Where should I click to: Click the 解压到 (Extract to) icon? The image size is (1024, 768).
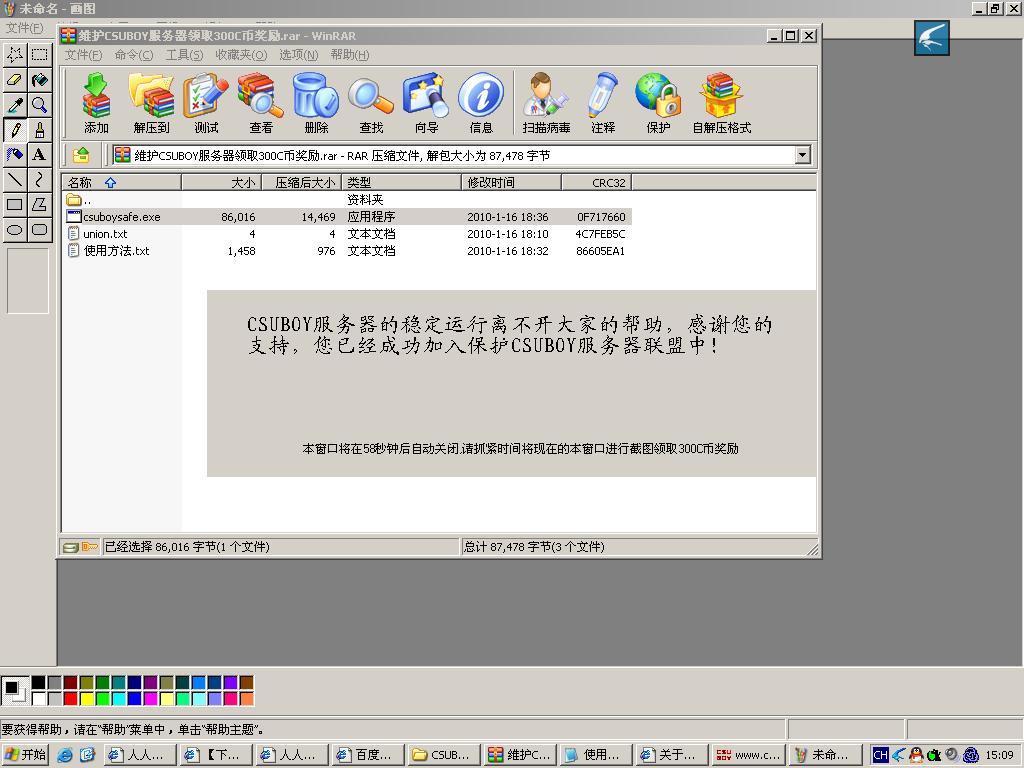[x=151, y=103]
